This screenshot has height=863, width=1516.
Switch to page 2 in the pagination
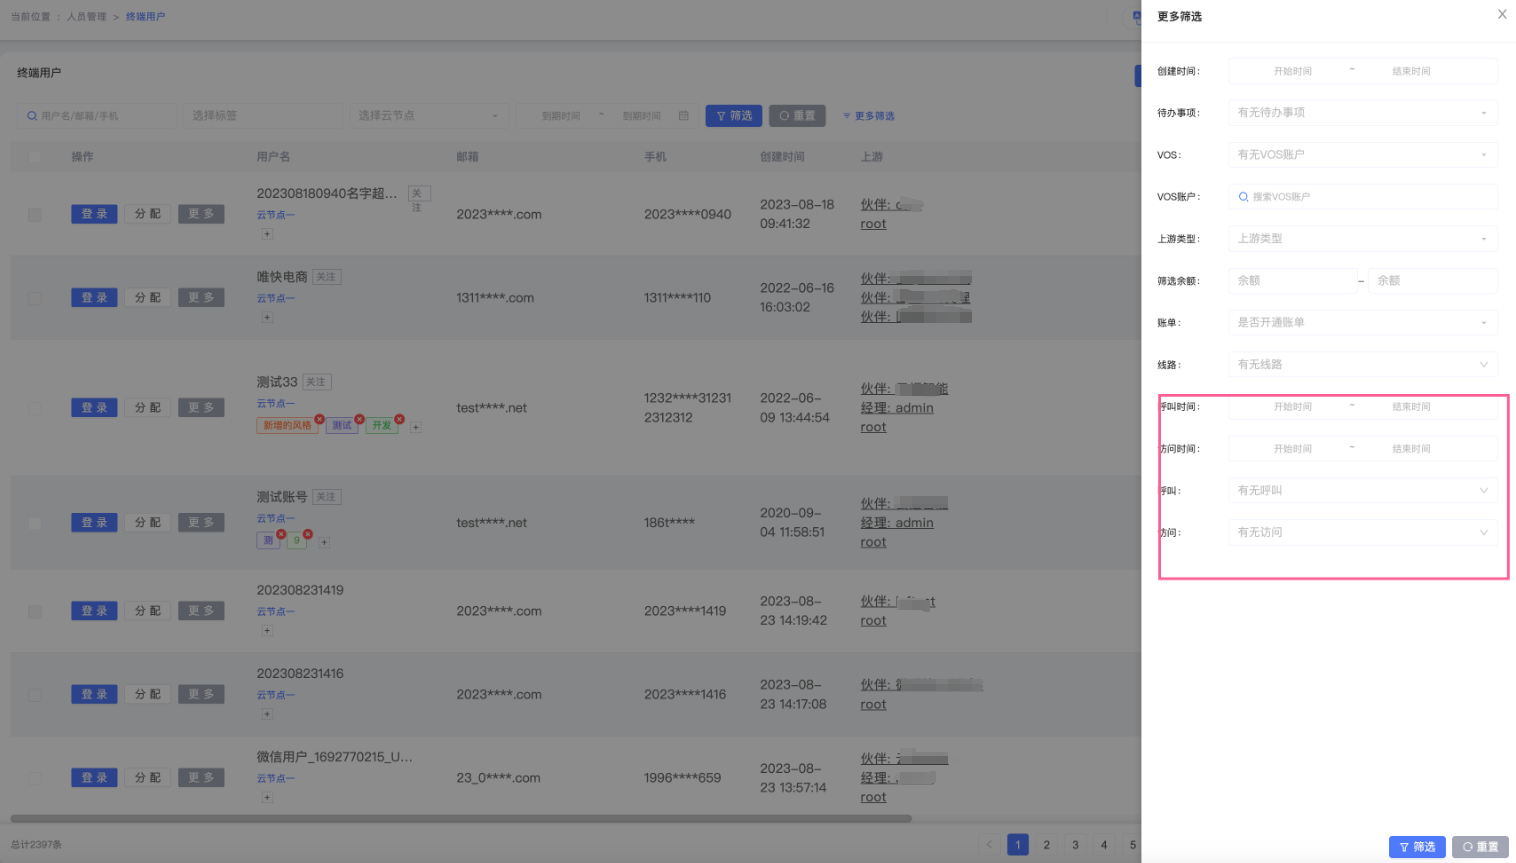click(x=1046, y=845)
